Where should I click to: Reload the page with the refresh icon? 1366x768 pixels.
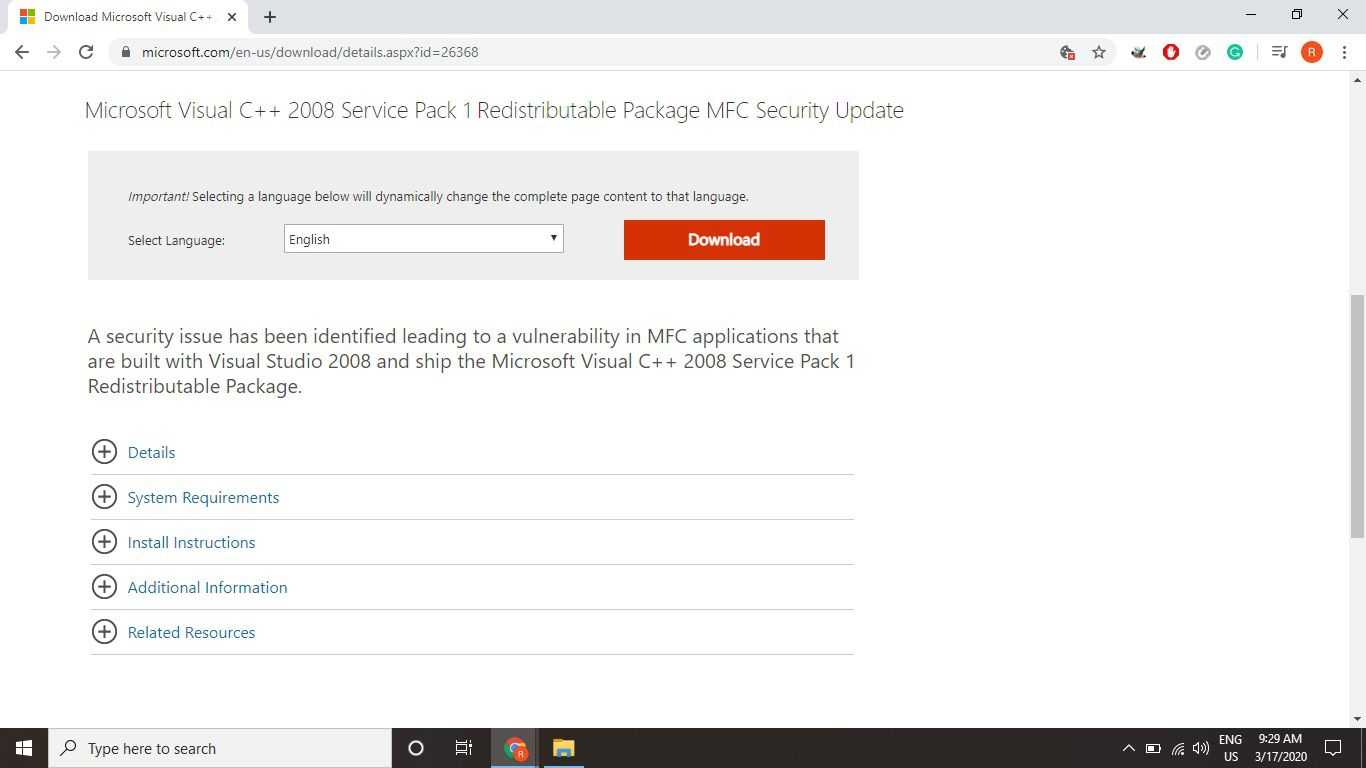click(x=86, y=52)
